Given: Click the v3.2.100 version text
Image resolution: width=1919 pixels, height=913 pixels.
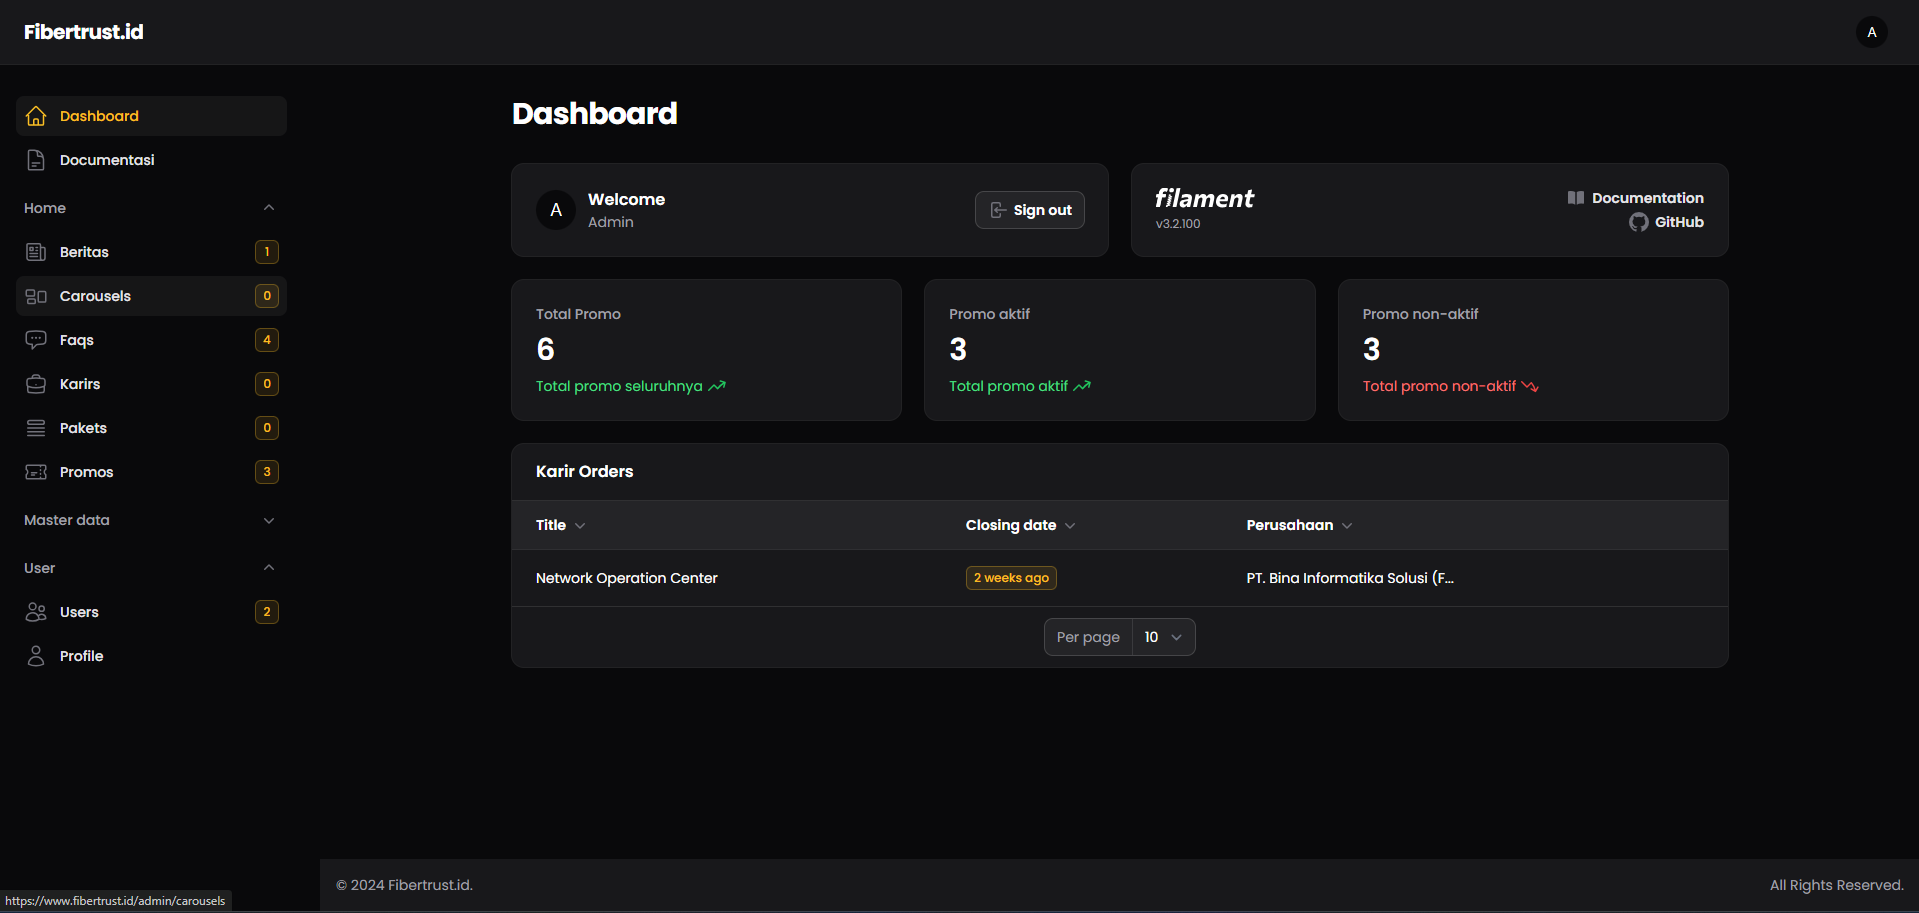Looking at the screenshot, I should (x=1178, y=224).
